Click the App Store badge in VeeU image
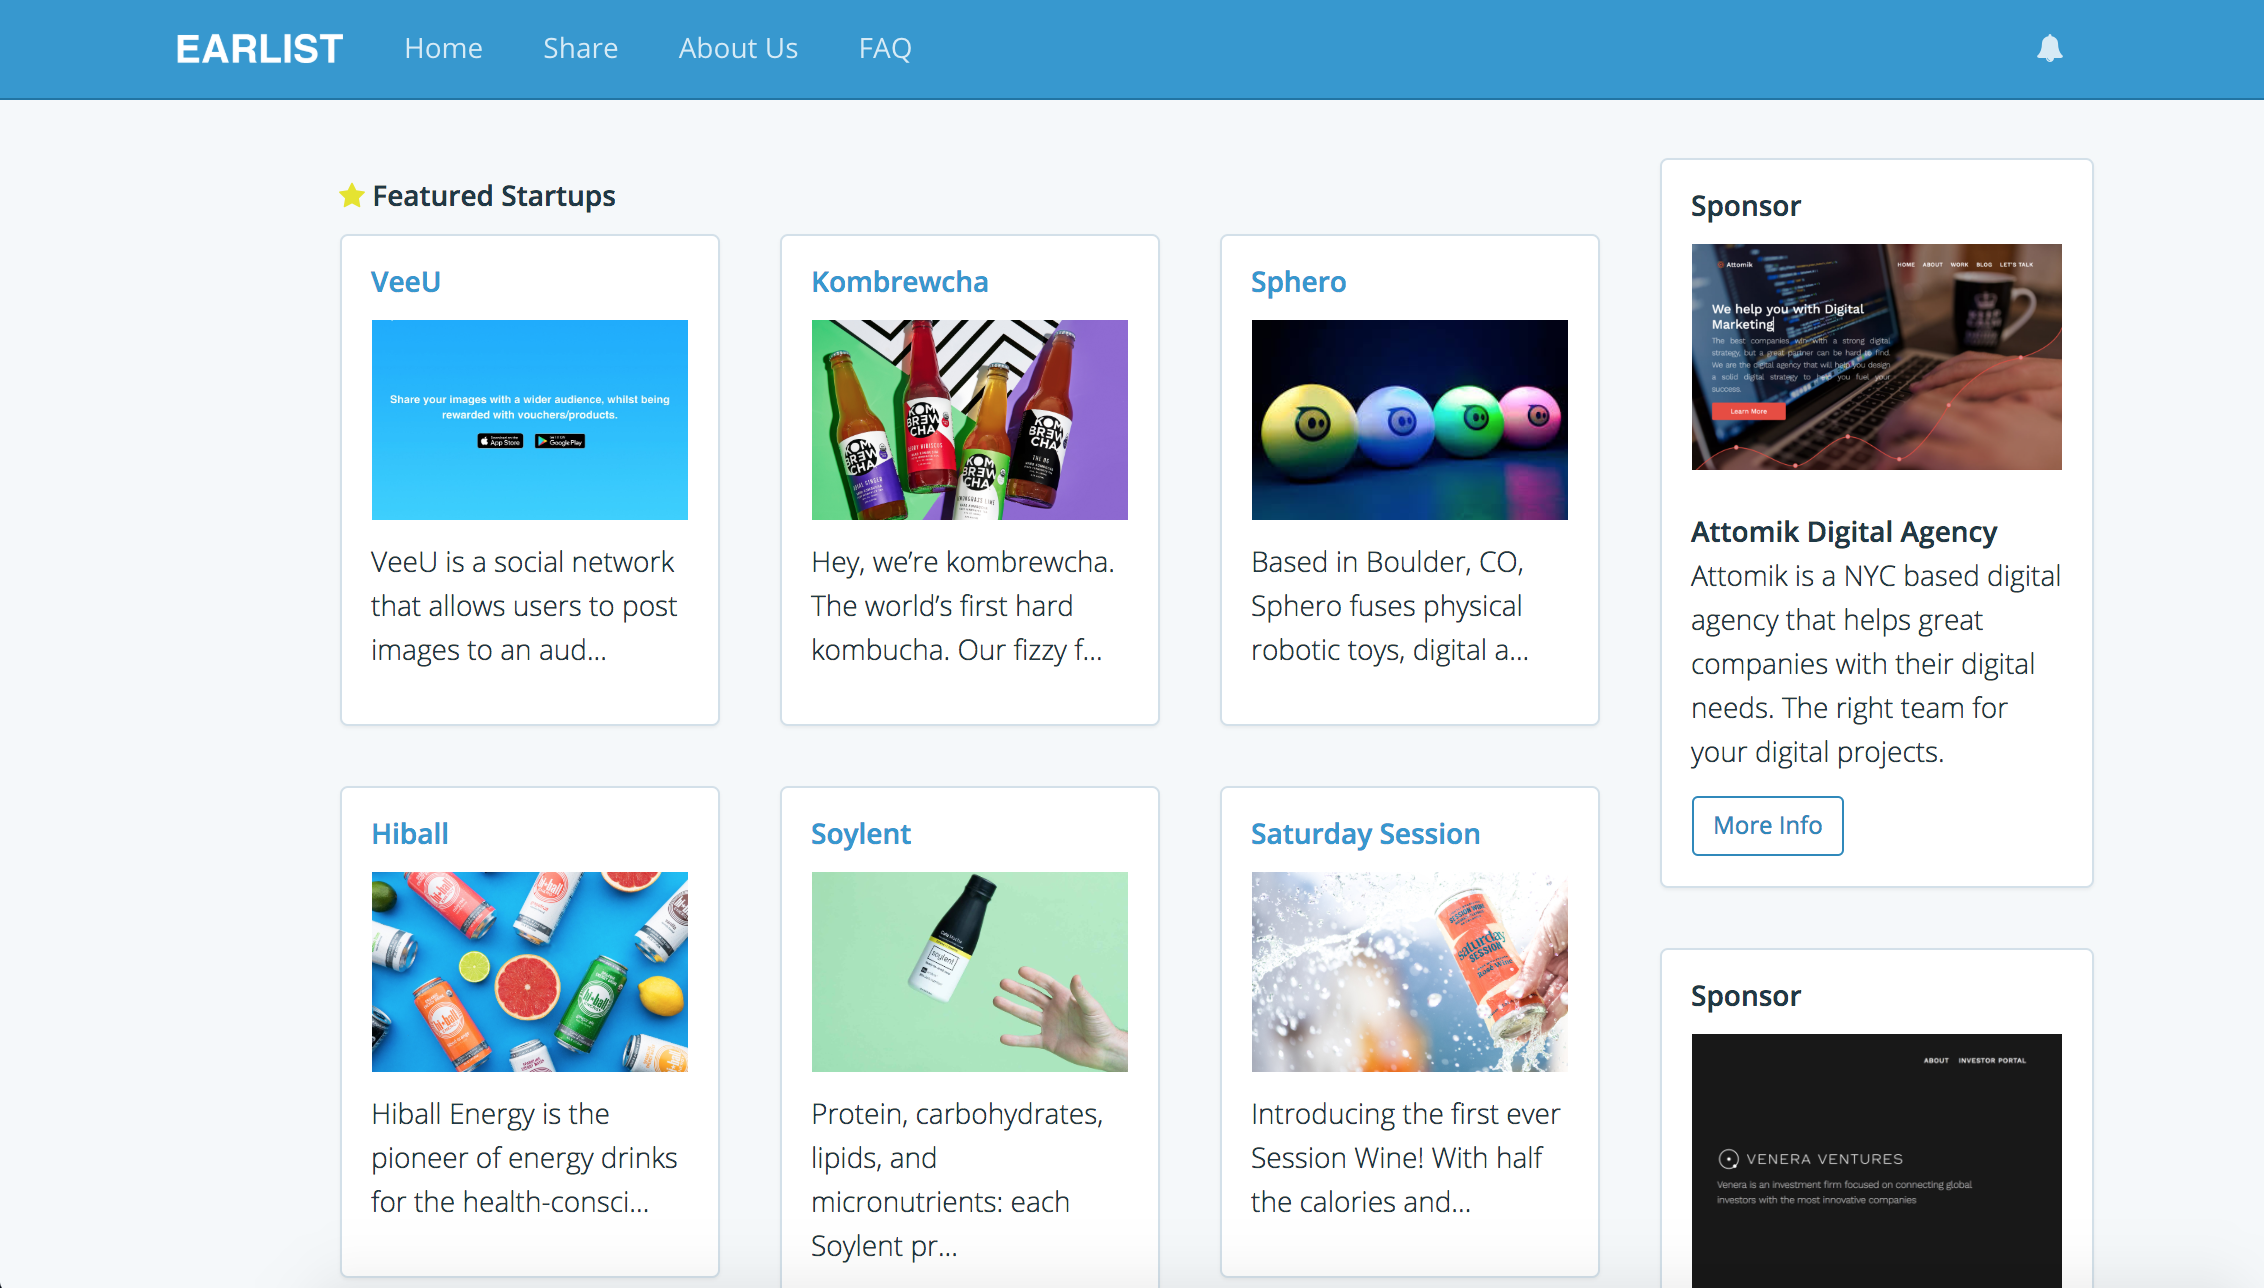The width and height of the screenshot is (2264, 1288). [500, 440]
